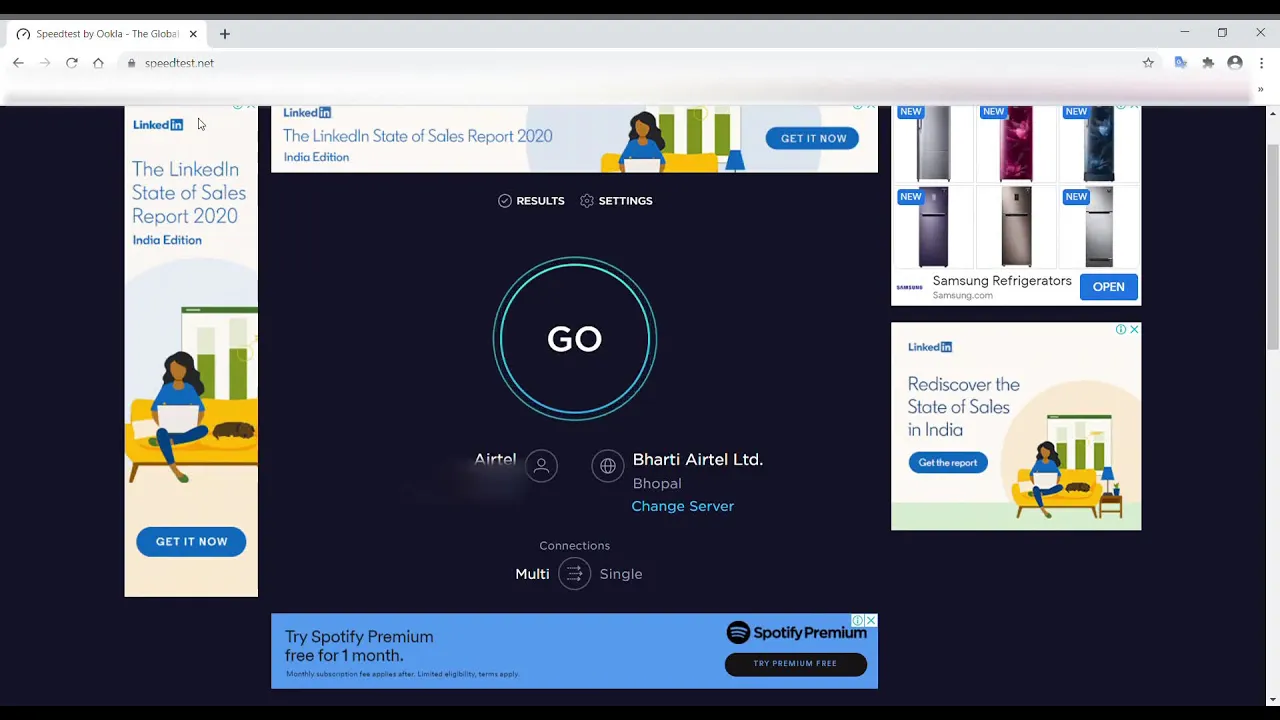
Task: Click the ad info icon on the LinkedIn sales ad
Action: coord(1121,329)
